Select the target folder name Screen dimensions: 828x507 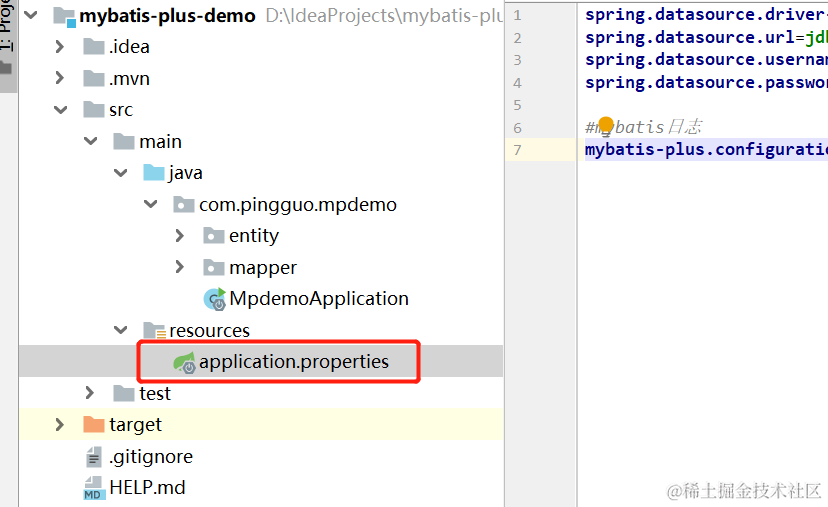pyautogui.click(x=135, y=425)
